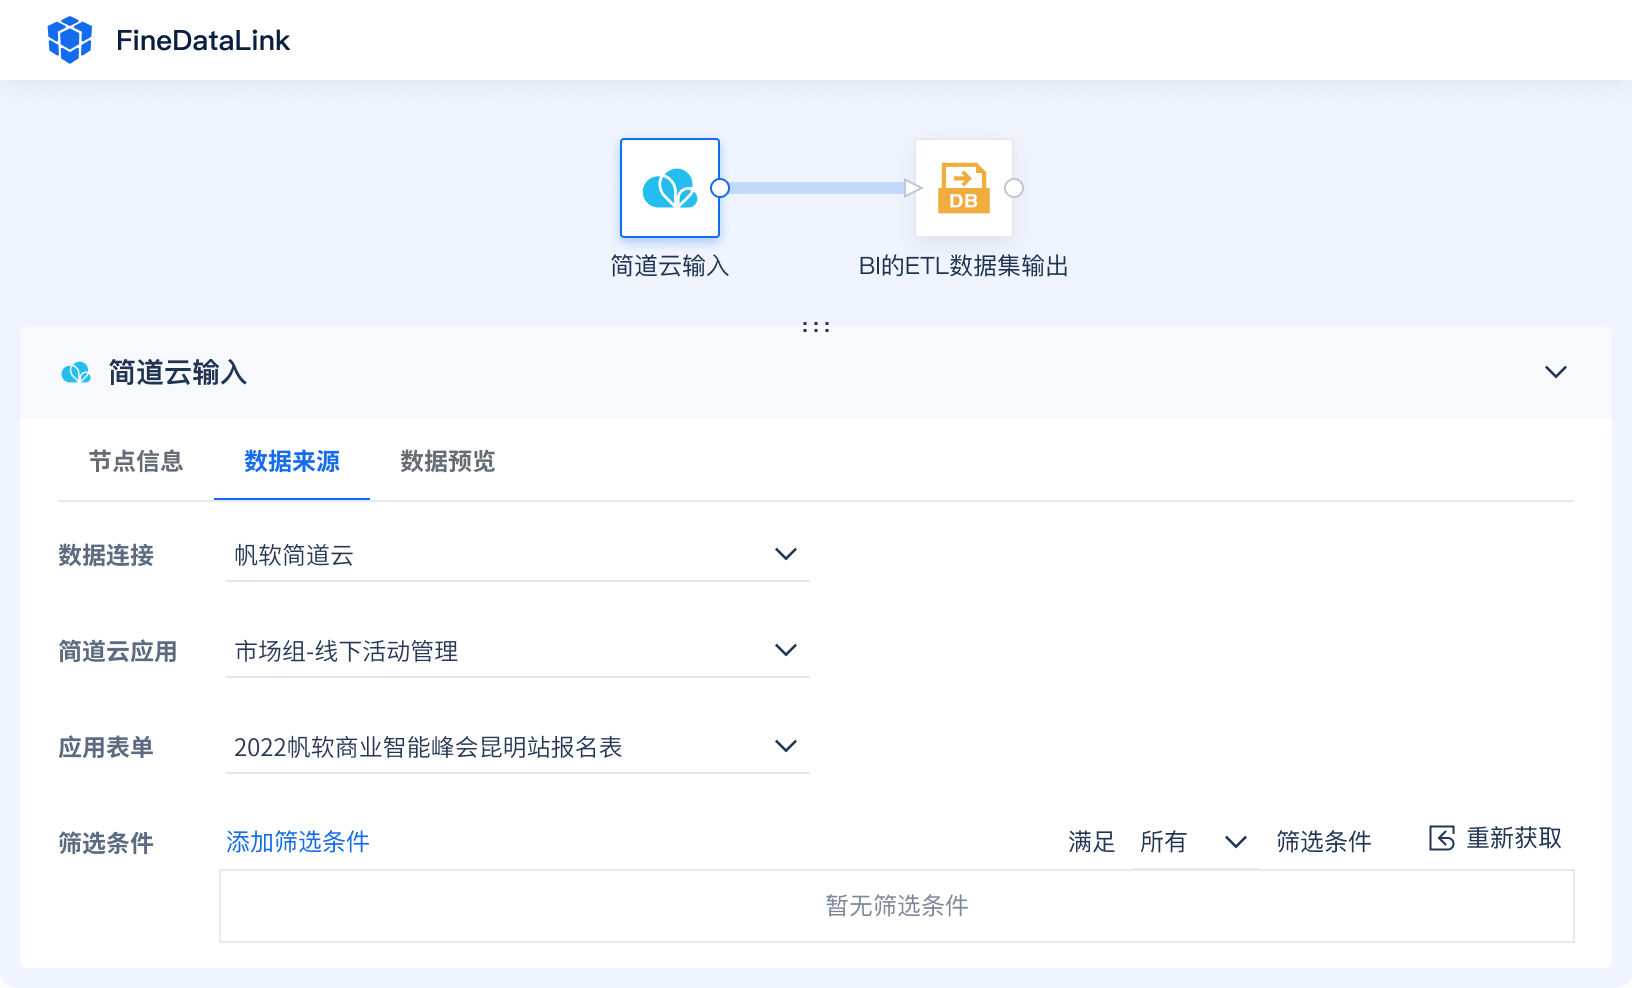Click output port of 简道云输入 node
The image size is (1632, 988).
719,188
